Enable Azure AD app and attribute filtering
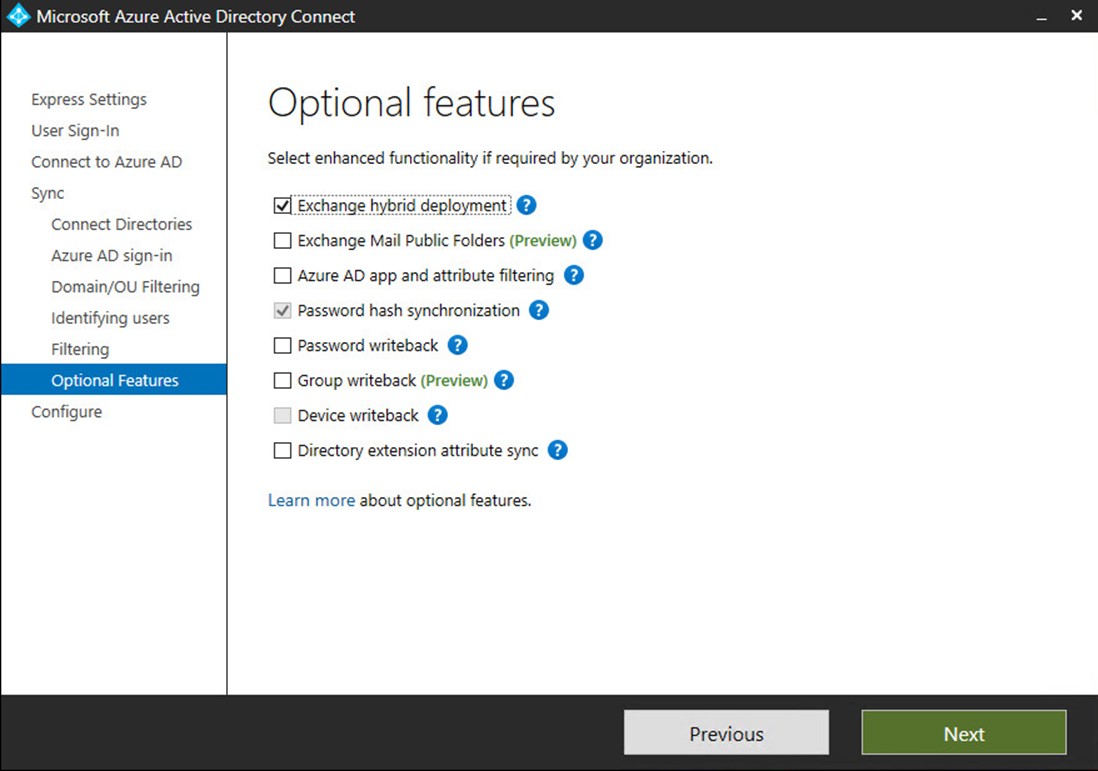 282,275
